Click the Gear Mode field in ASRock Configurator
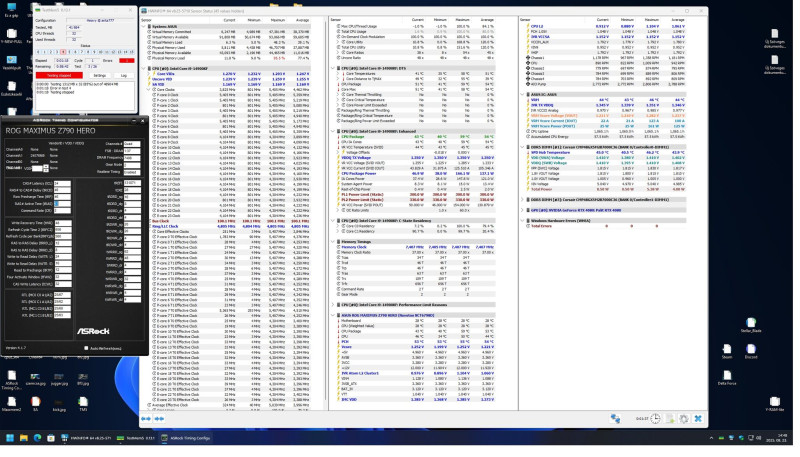The image size is (800, 457). click(132, 165)
